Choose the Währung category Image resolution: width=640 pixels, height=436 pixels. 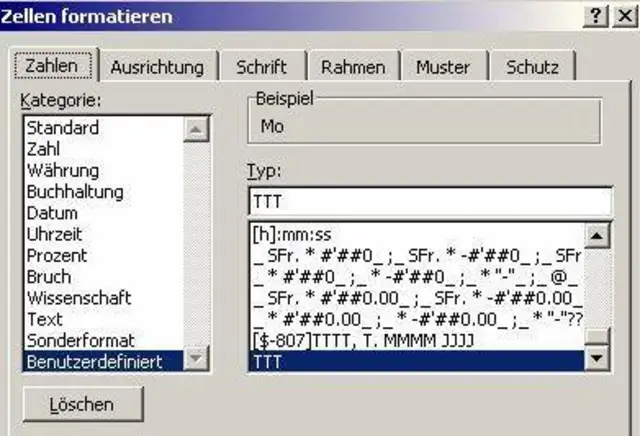click(x=103, y=170)
